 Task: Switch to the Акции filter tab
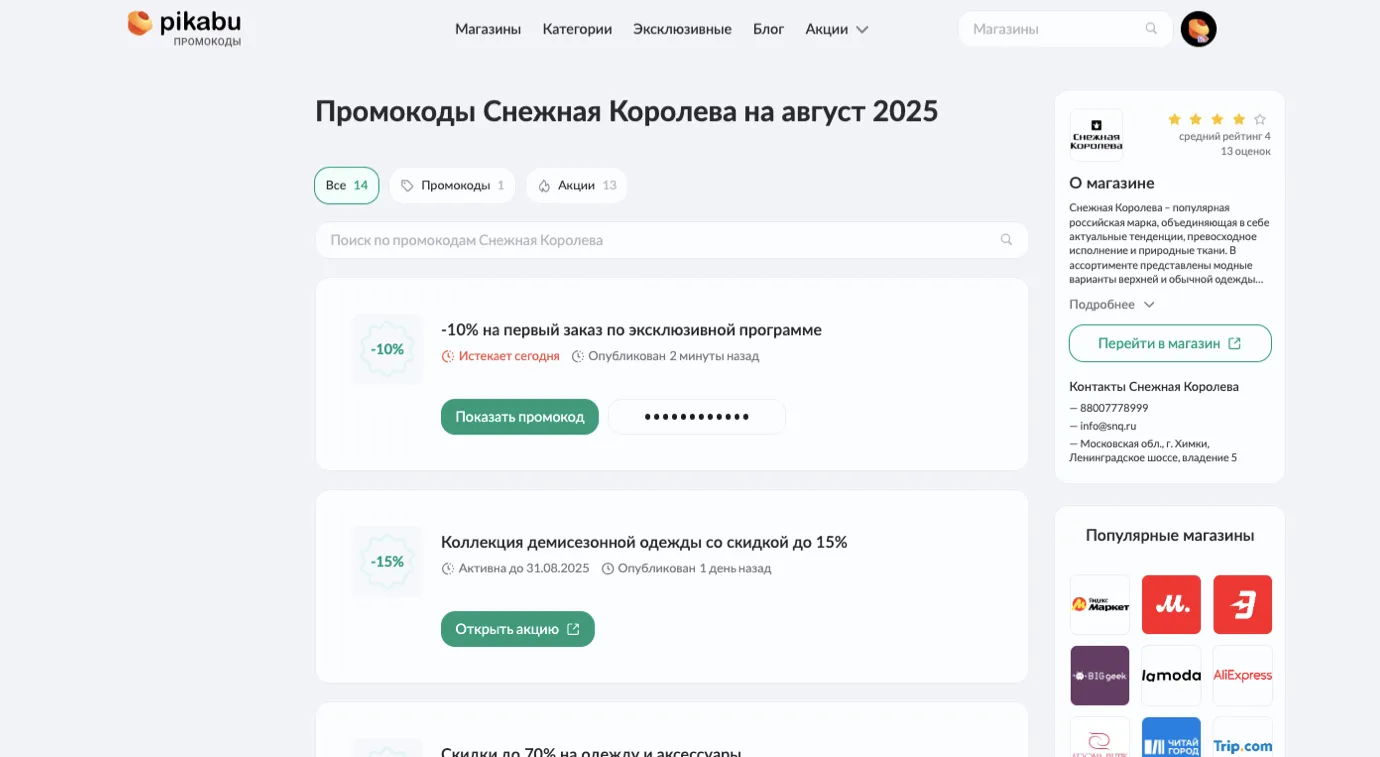point(576,185)
